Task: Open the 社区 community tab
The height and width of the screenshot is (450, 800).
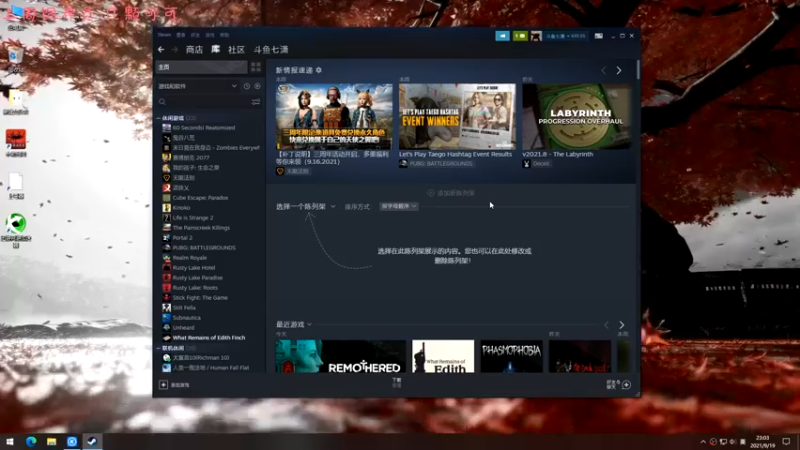Action: click(x=236, y=49)
